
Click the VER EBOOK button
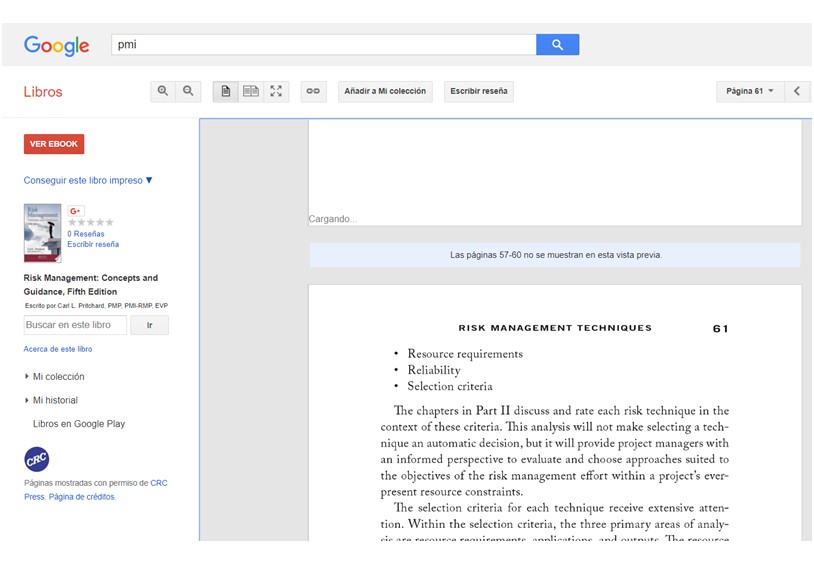54,144
